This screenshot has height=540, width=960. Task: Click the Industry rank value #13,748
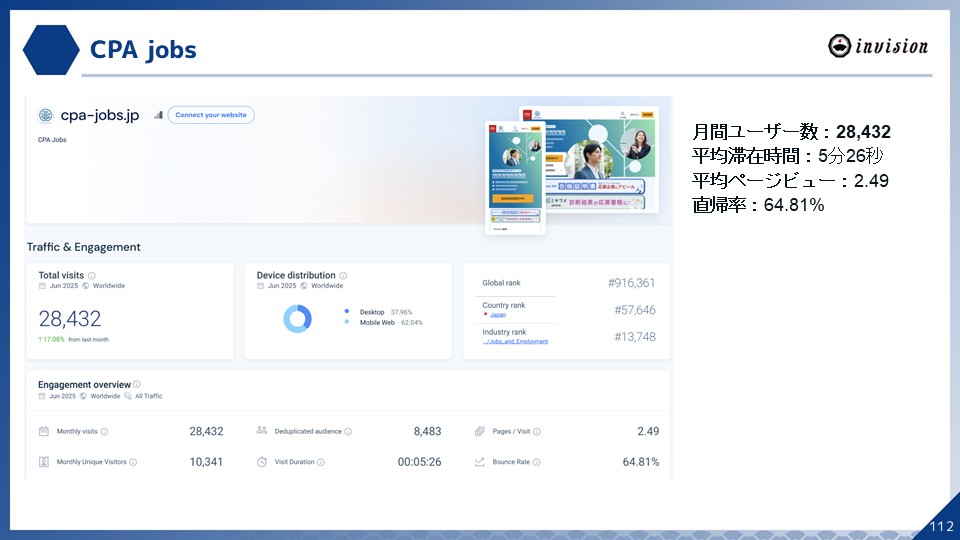pyautogui.click(x=635, y=337)
